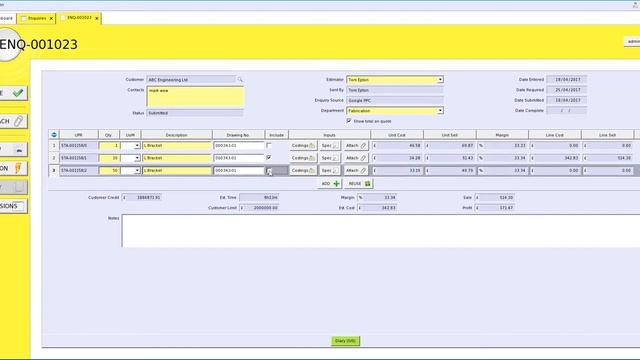Click Description field of line 2
The height and width of the screenshot is (360, 640).
177,158
